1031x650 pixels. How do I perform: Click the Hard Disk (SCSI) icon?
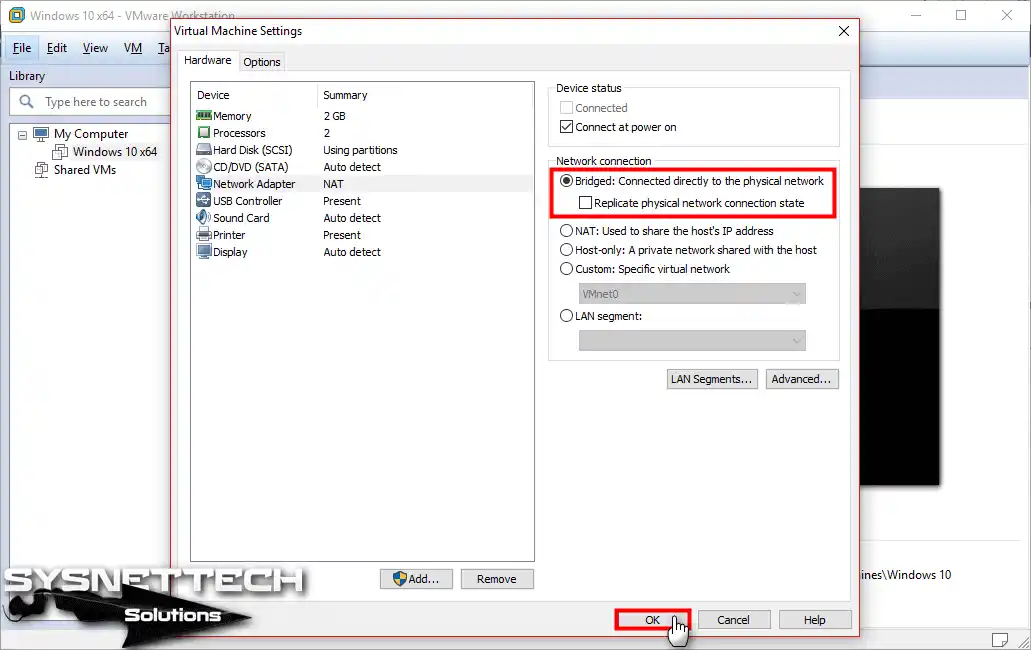pos(204,150)
